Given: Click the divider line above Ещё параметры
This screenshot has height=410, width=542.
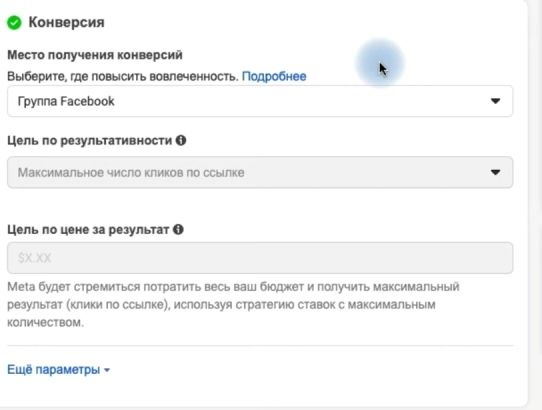Looking at the screenshot, I should [260, 345].
